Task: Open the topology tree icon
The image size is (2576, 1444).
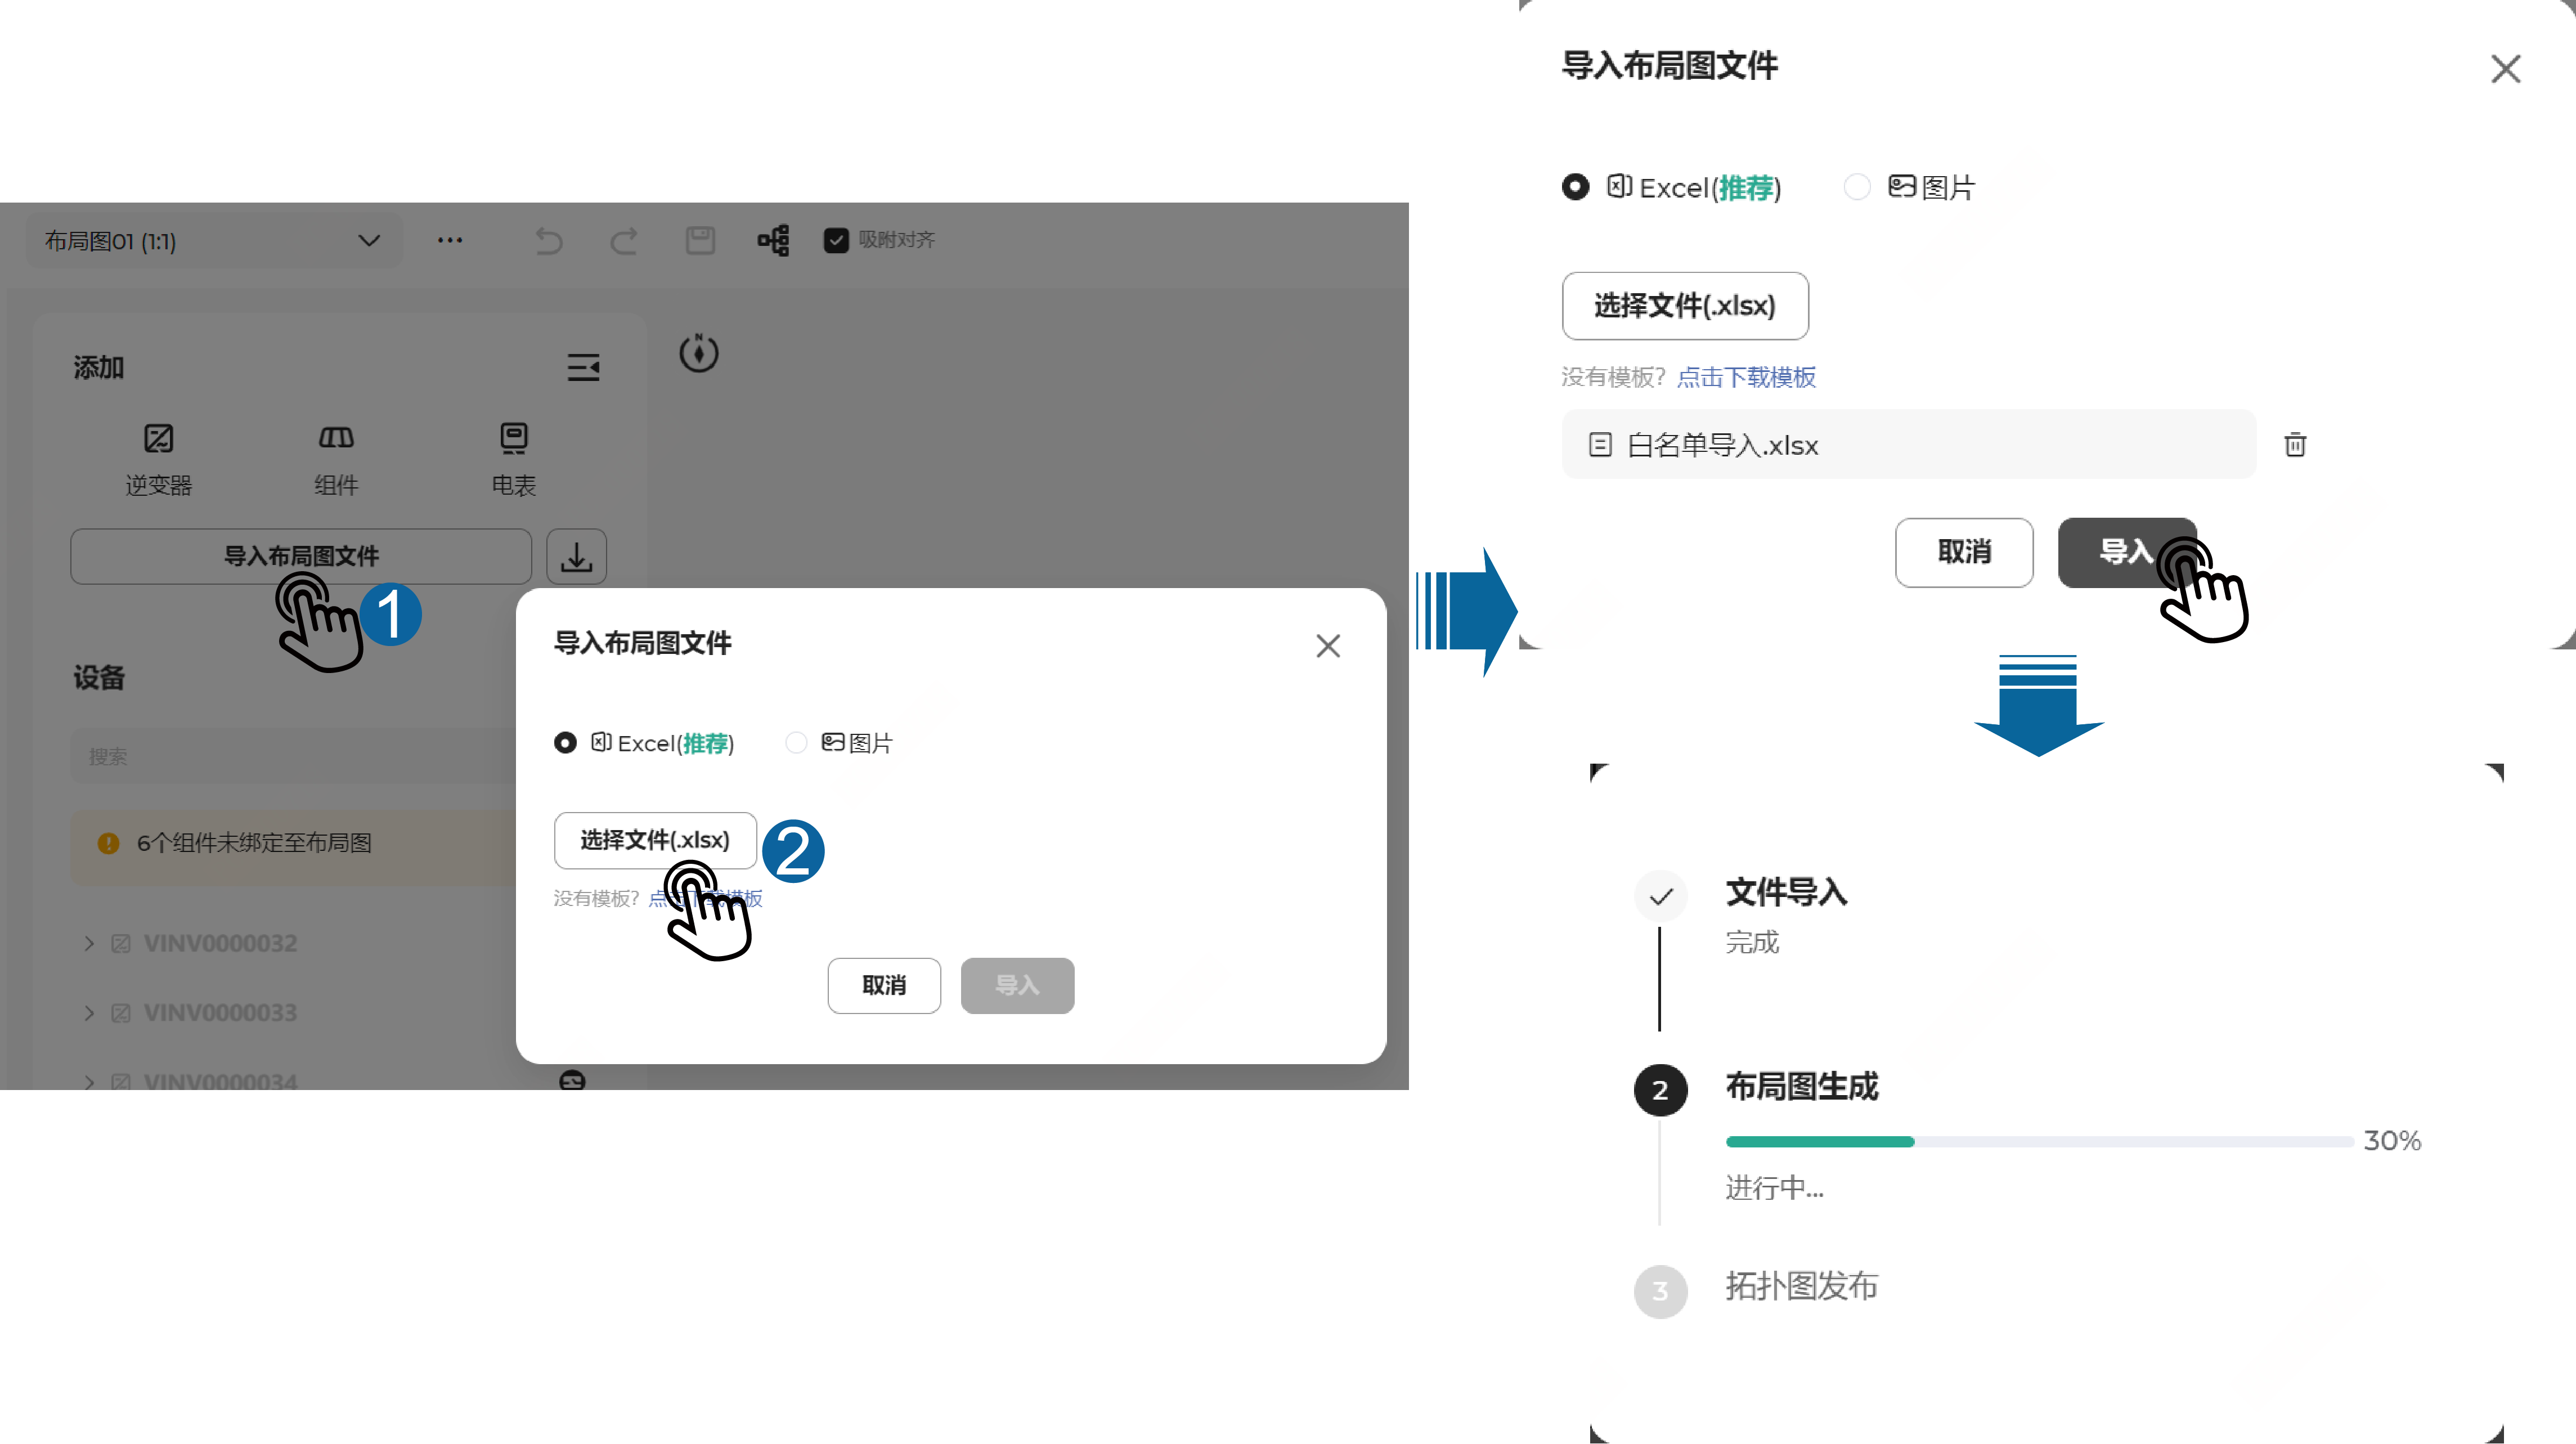Action: [x=773, y=240]
